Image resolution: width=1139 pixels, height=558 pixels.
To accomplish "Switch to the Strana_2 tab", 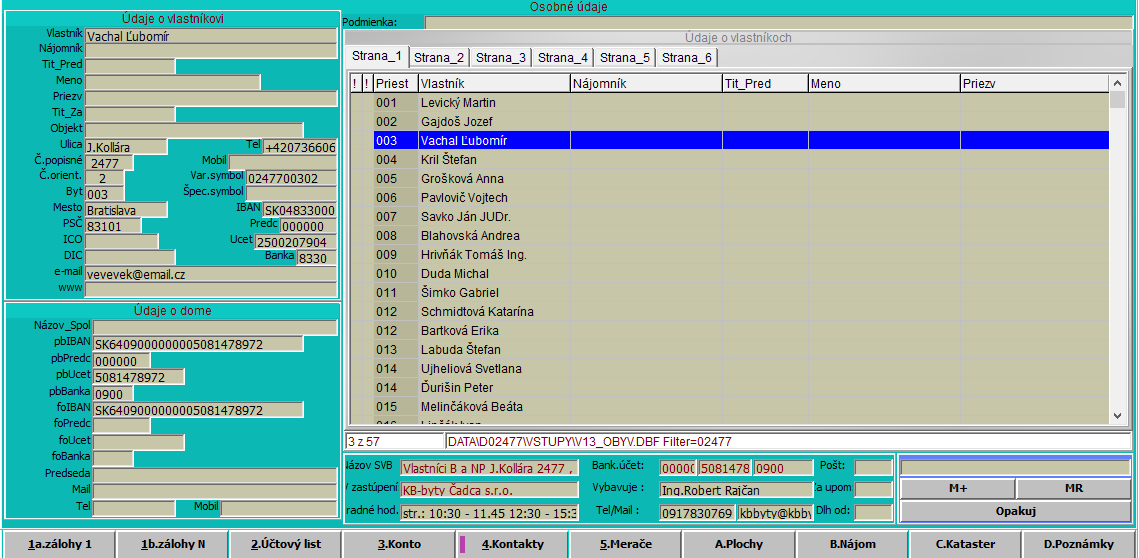I will [x=439, y=58].
